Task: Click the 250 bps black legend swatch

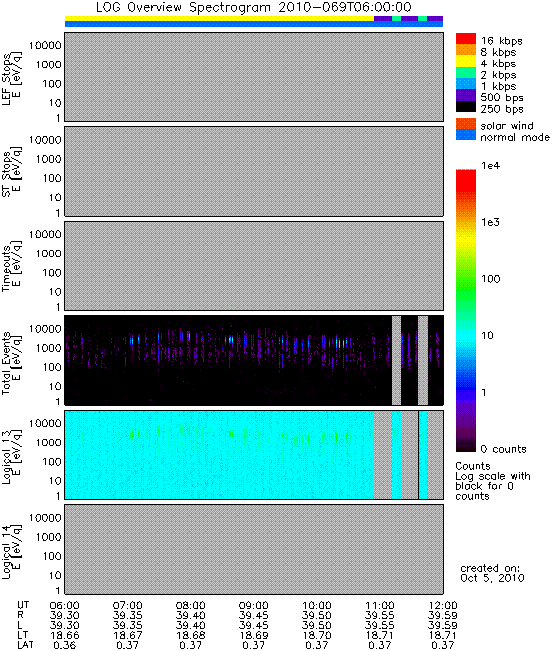Action: click(466, 106)
